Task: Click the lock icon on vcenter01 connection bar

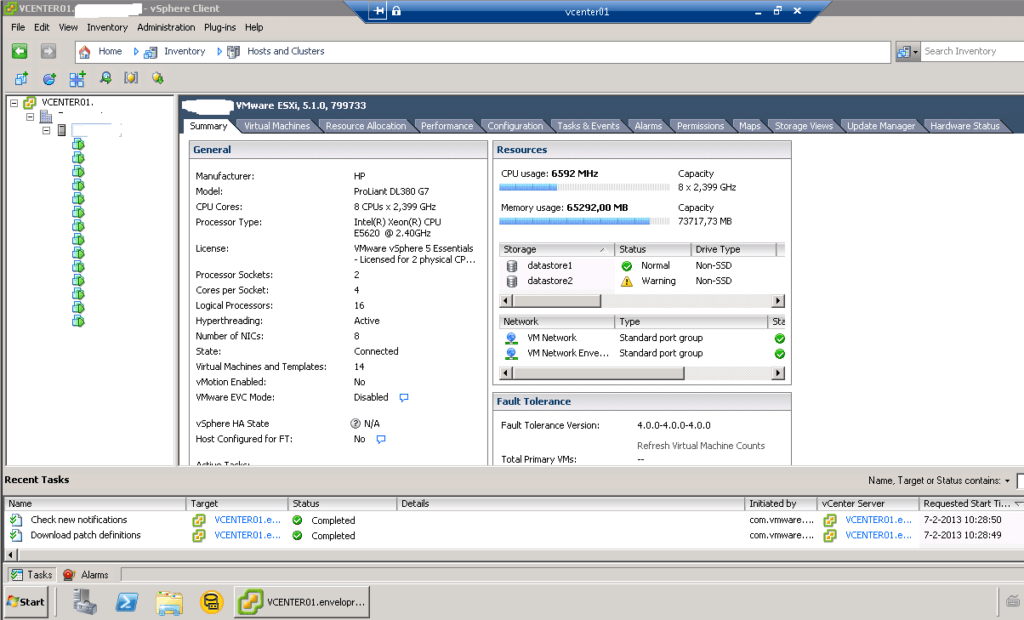Action: click(x=396, y=11)
